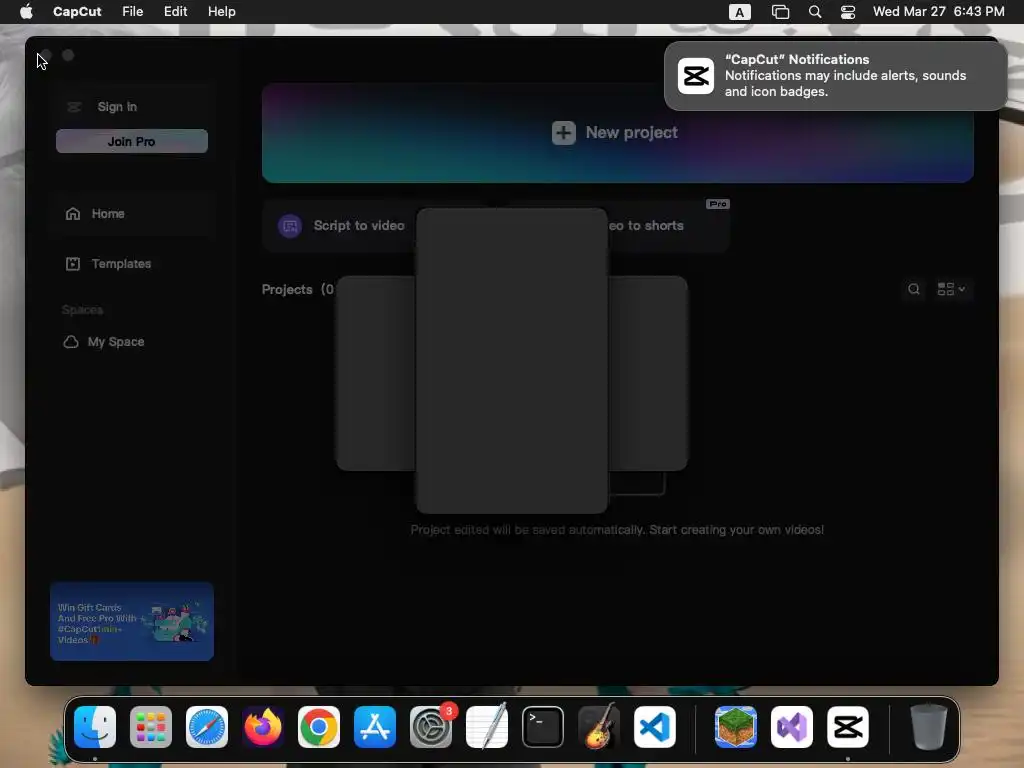Open the Help menu
This screenshot has height=768, width=1024.
coord(221,12)
